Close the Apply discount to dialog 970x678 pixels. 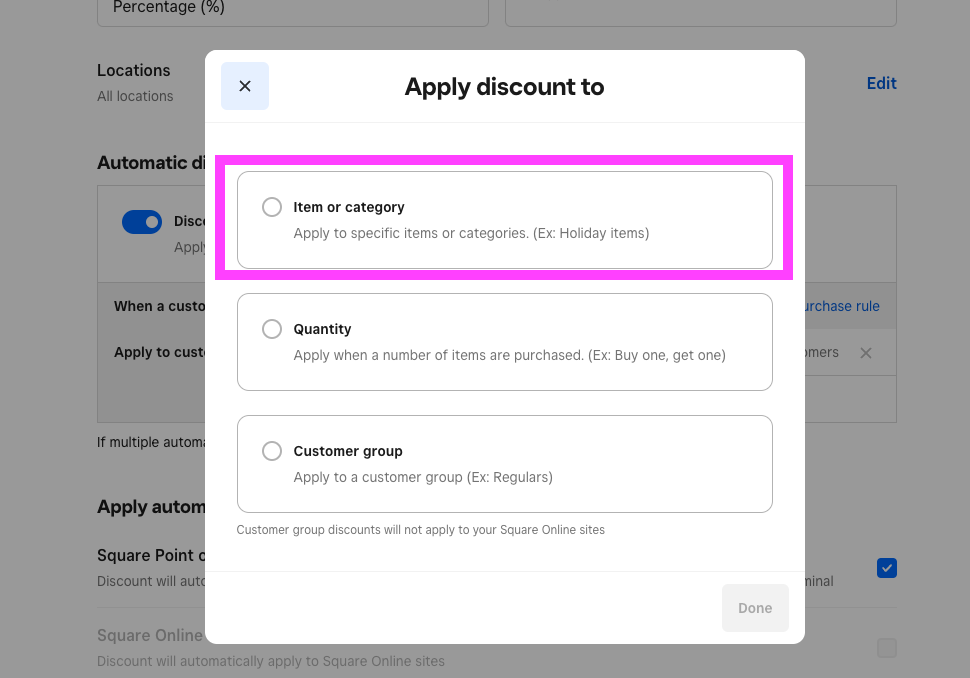[x=245, y=86]
